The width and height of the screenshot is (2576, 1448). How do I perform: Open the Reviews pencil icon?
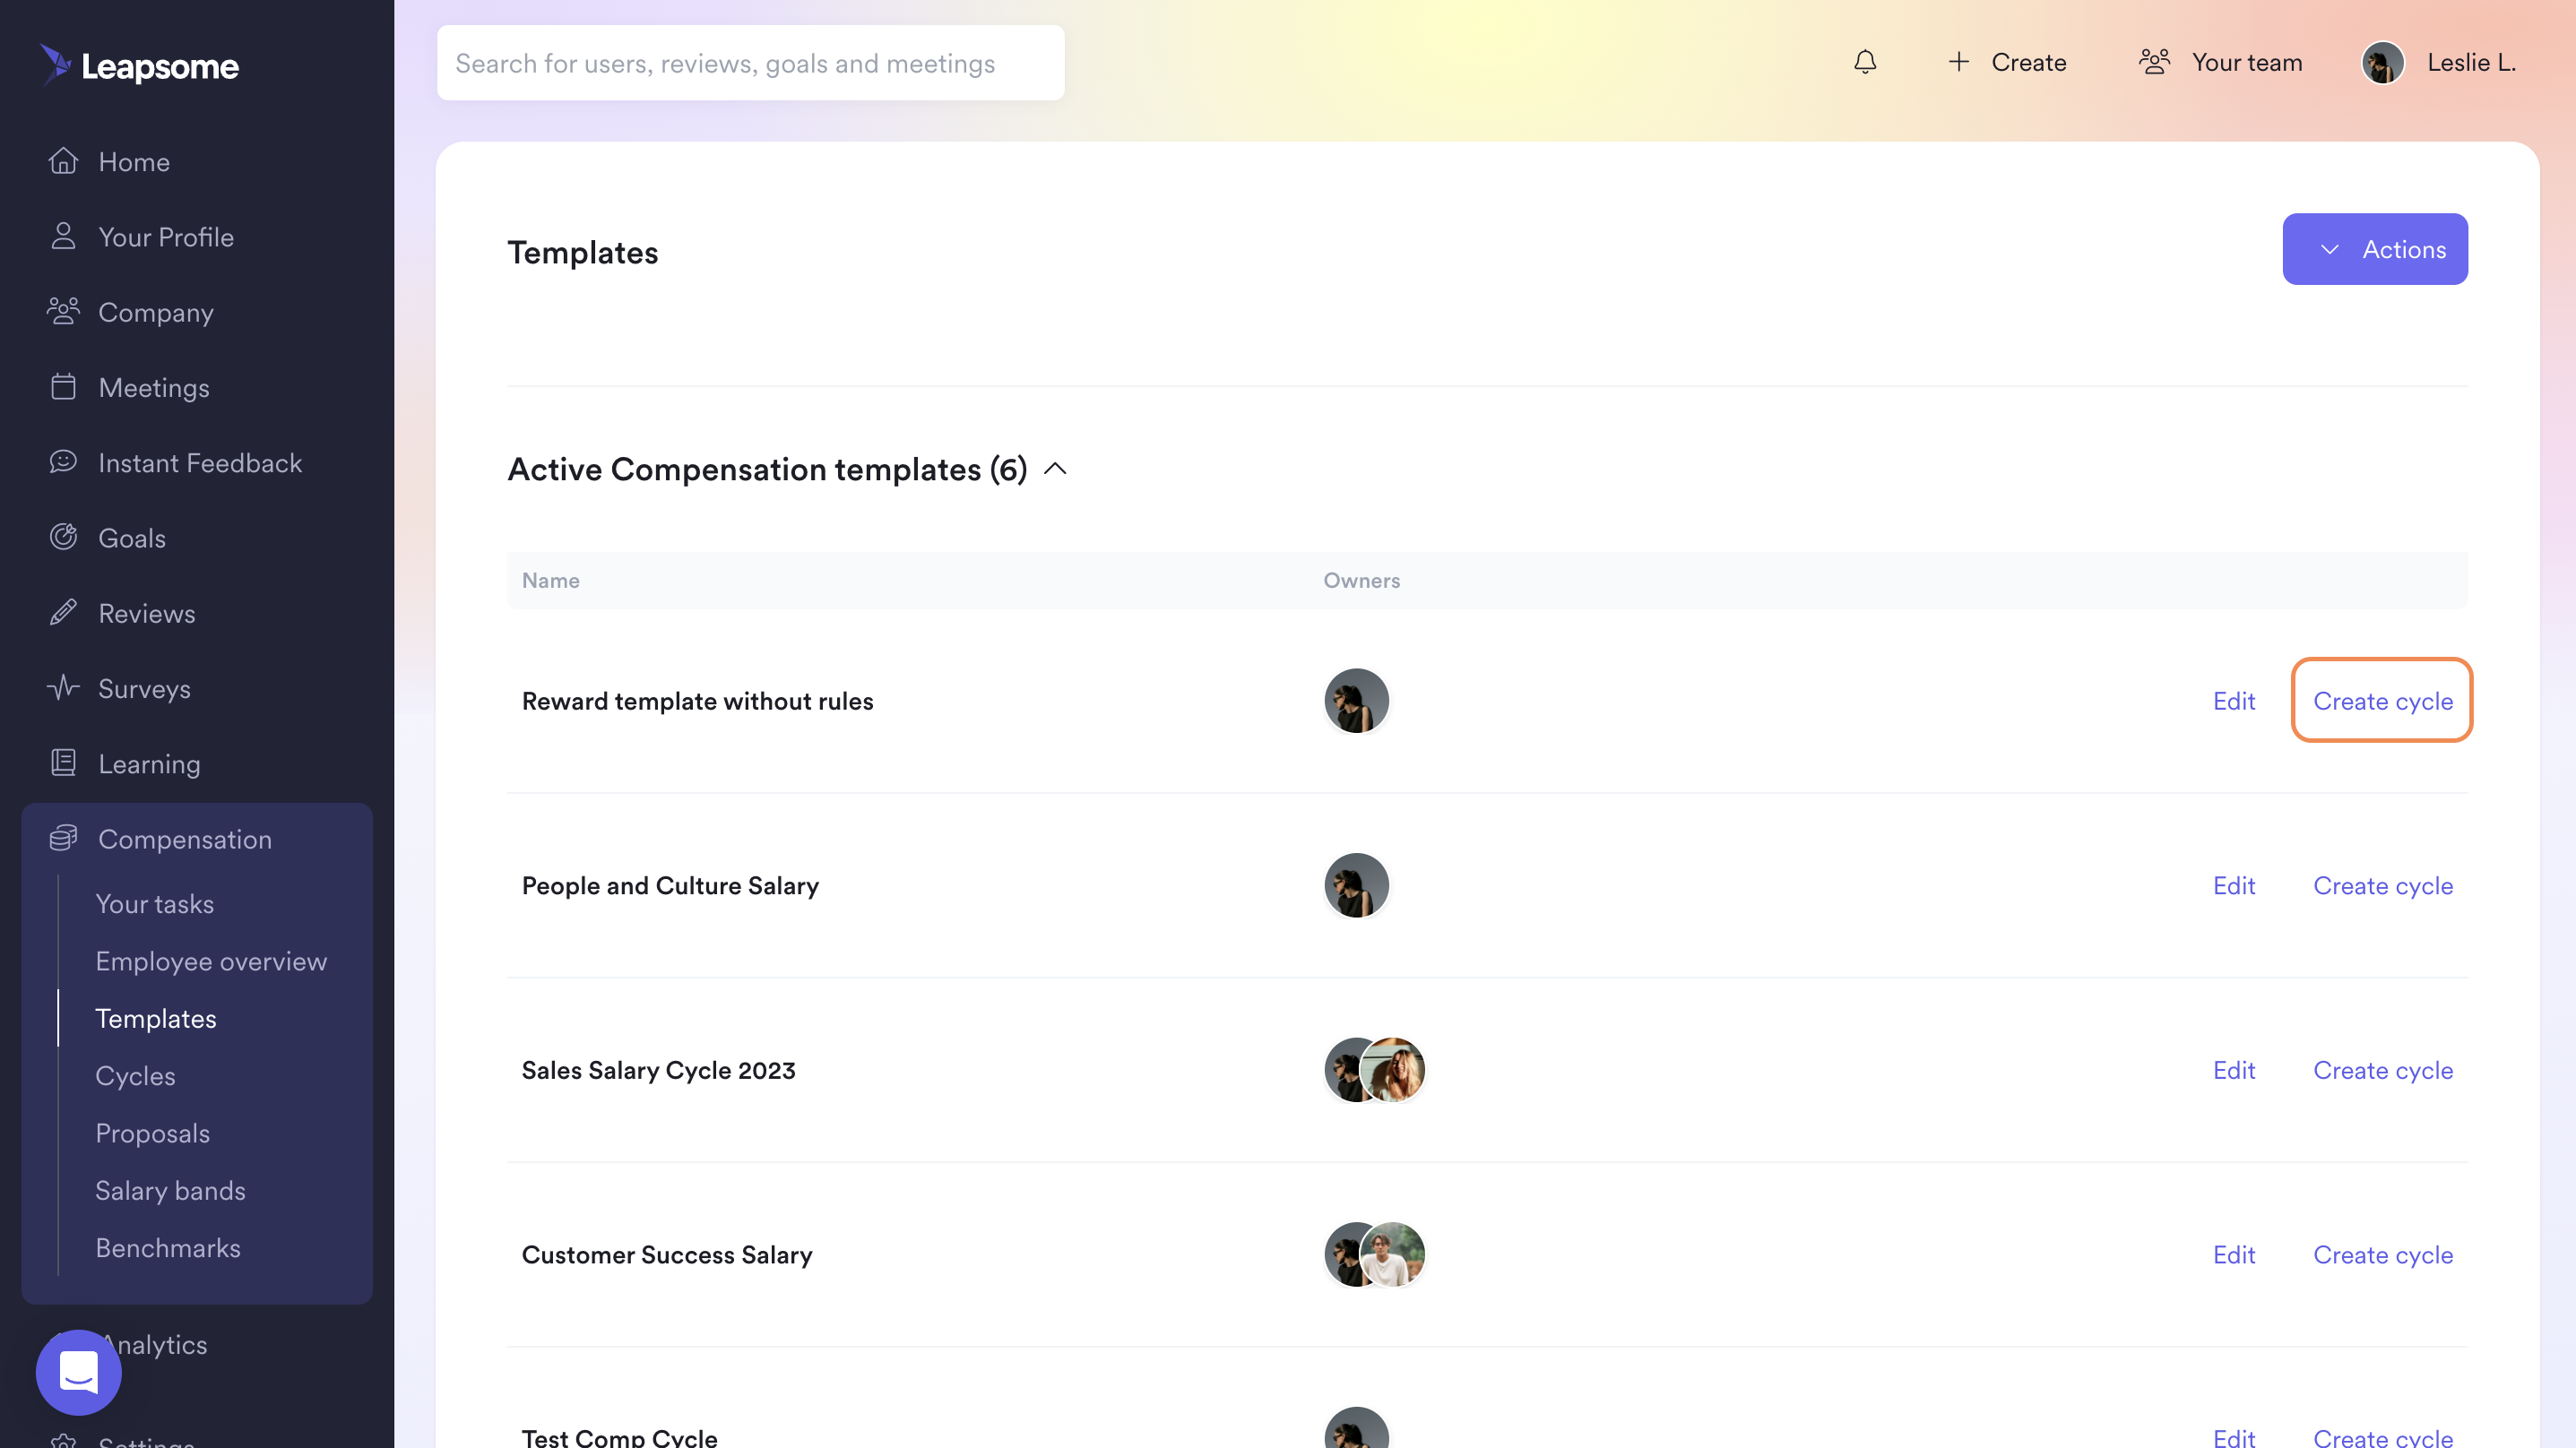tap(63, 613)
